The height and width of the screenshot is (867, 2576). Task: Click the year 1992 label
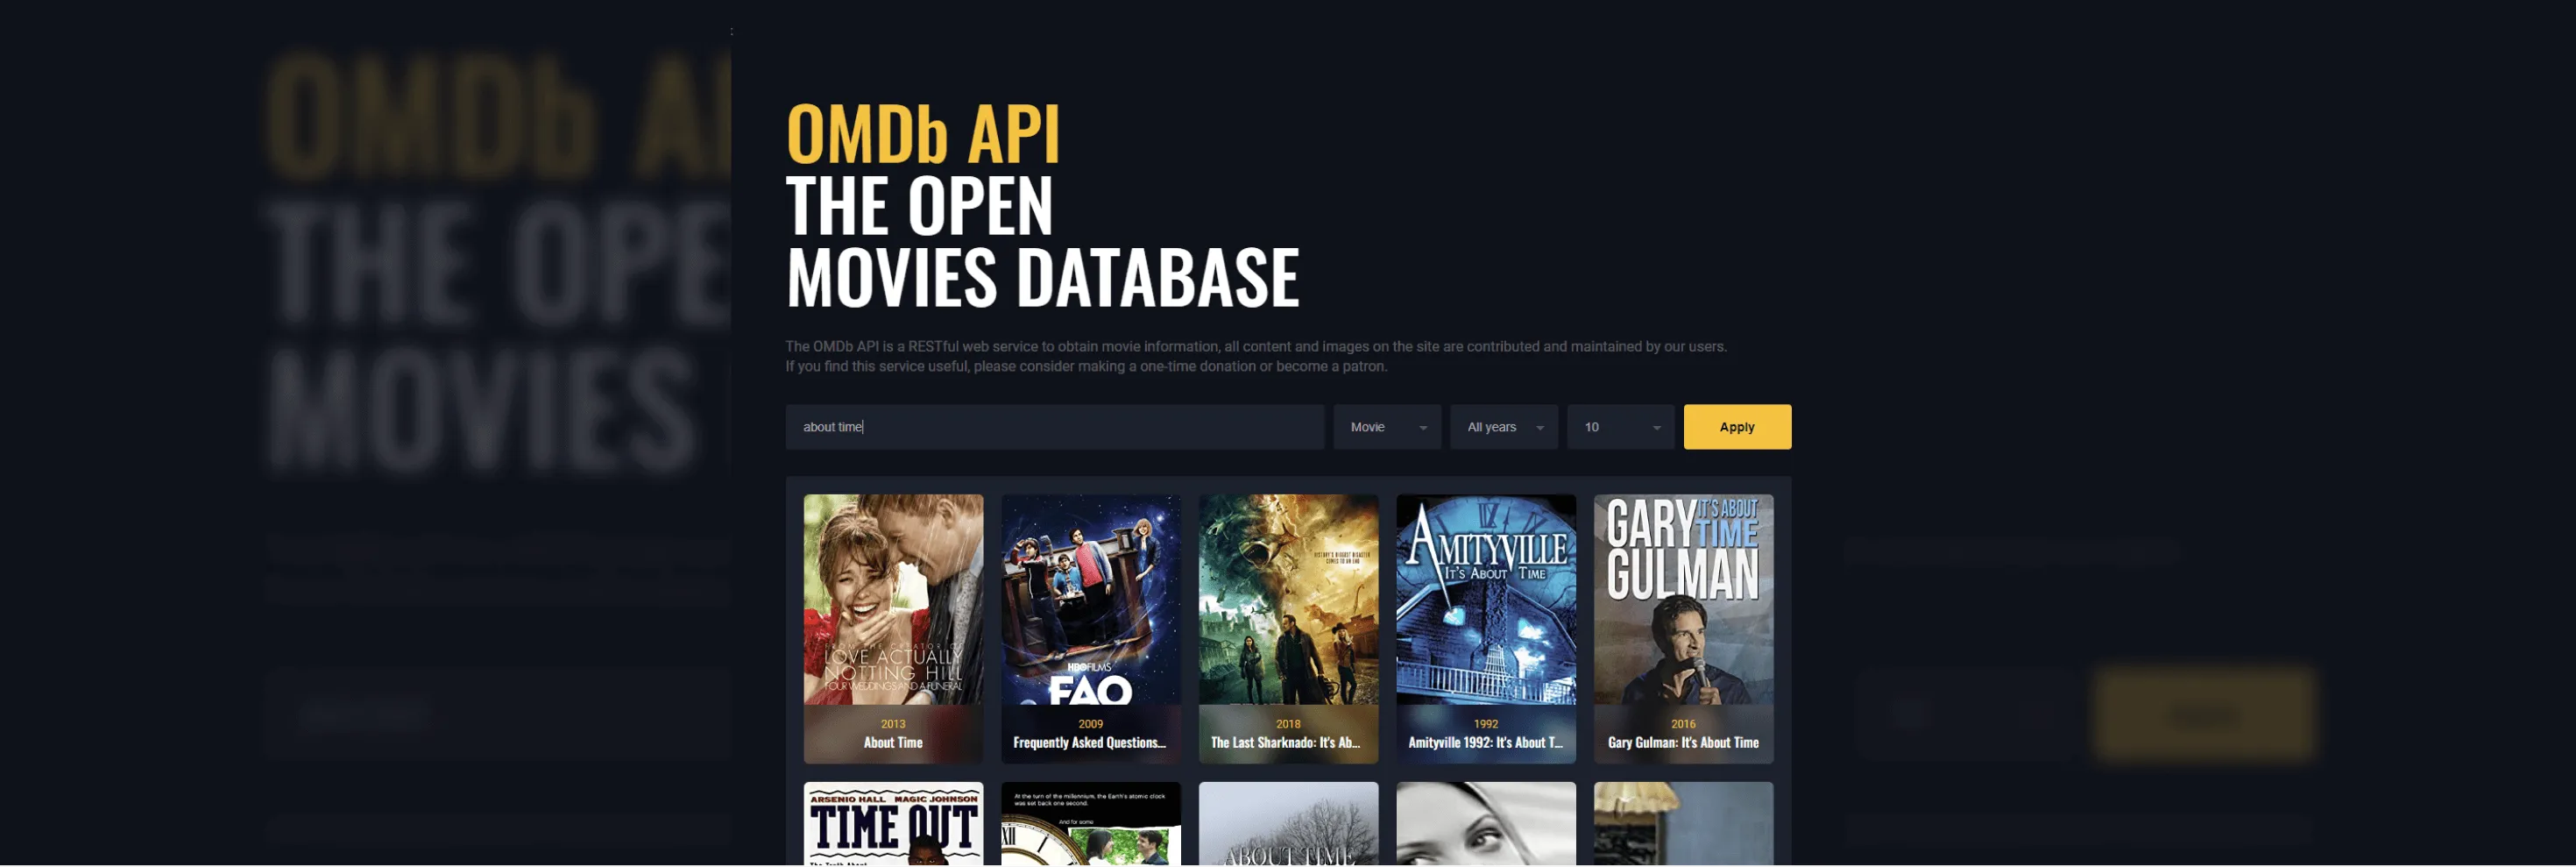coord(1485,724)
